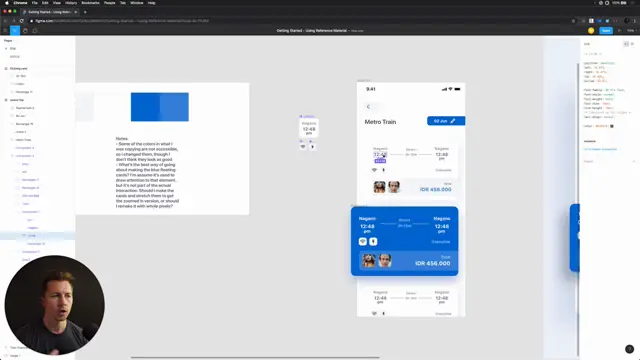The image size is (640, 360).
Task: Click the Notes text block on canvas
Action: pyautogui.click(x=147, y=173)
